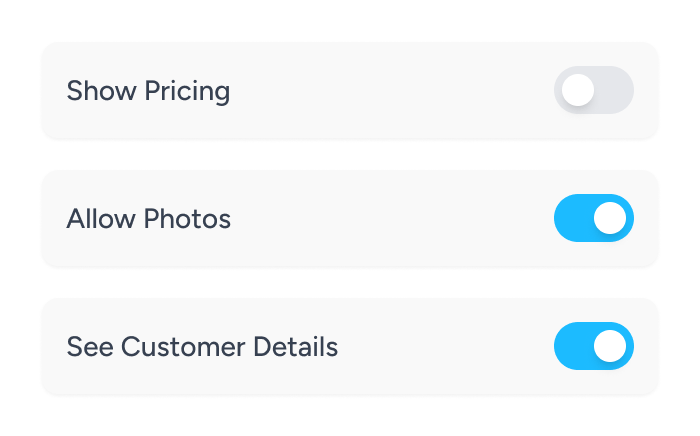This screenshot has width=700, height=436.
Task: Click the Show Pricing label text
Action: [x=148, y=91]
